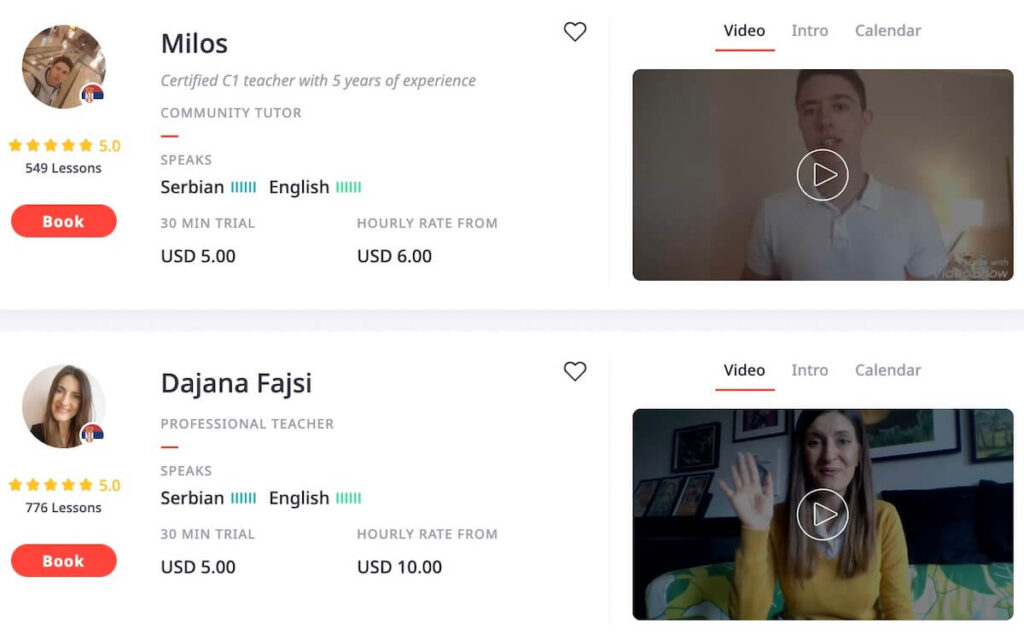Open Milos's profile picture
The height and width of the screenshot is (641, 1024).
click(63, 67)
